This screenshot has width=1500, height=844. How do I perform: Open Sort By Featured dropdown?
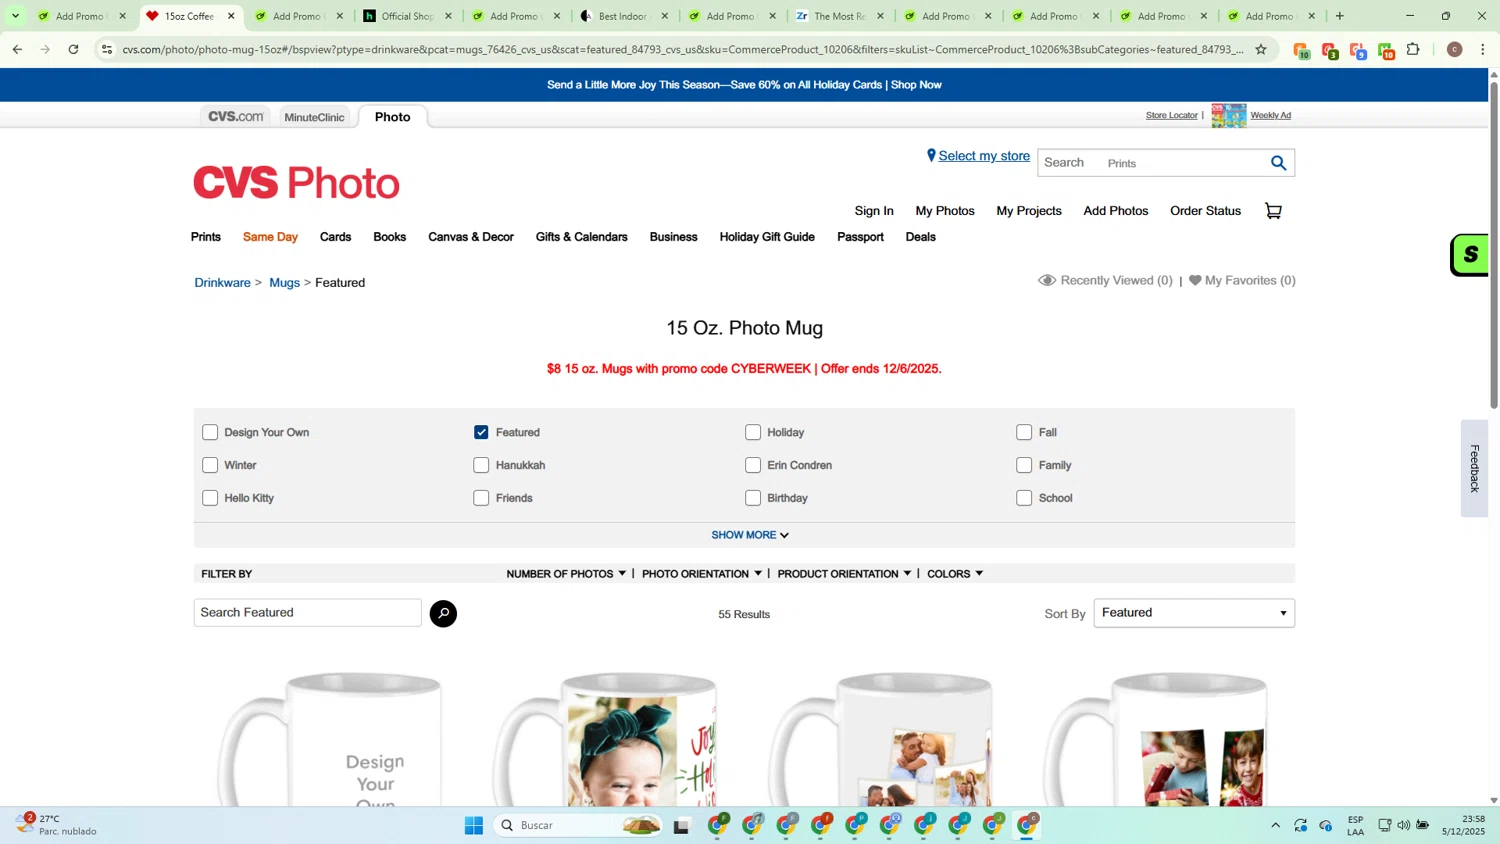click(x=1194, y=613)
